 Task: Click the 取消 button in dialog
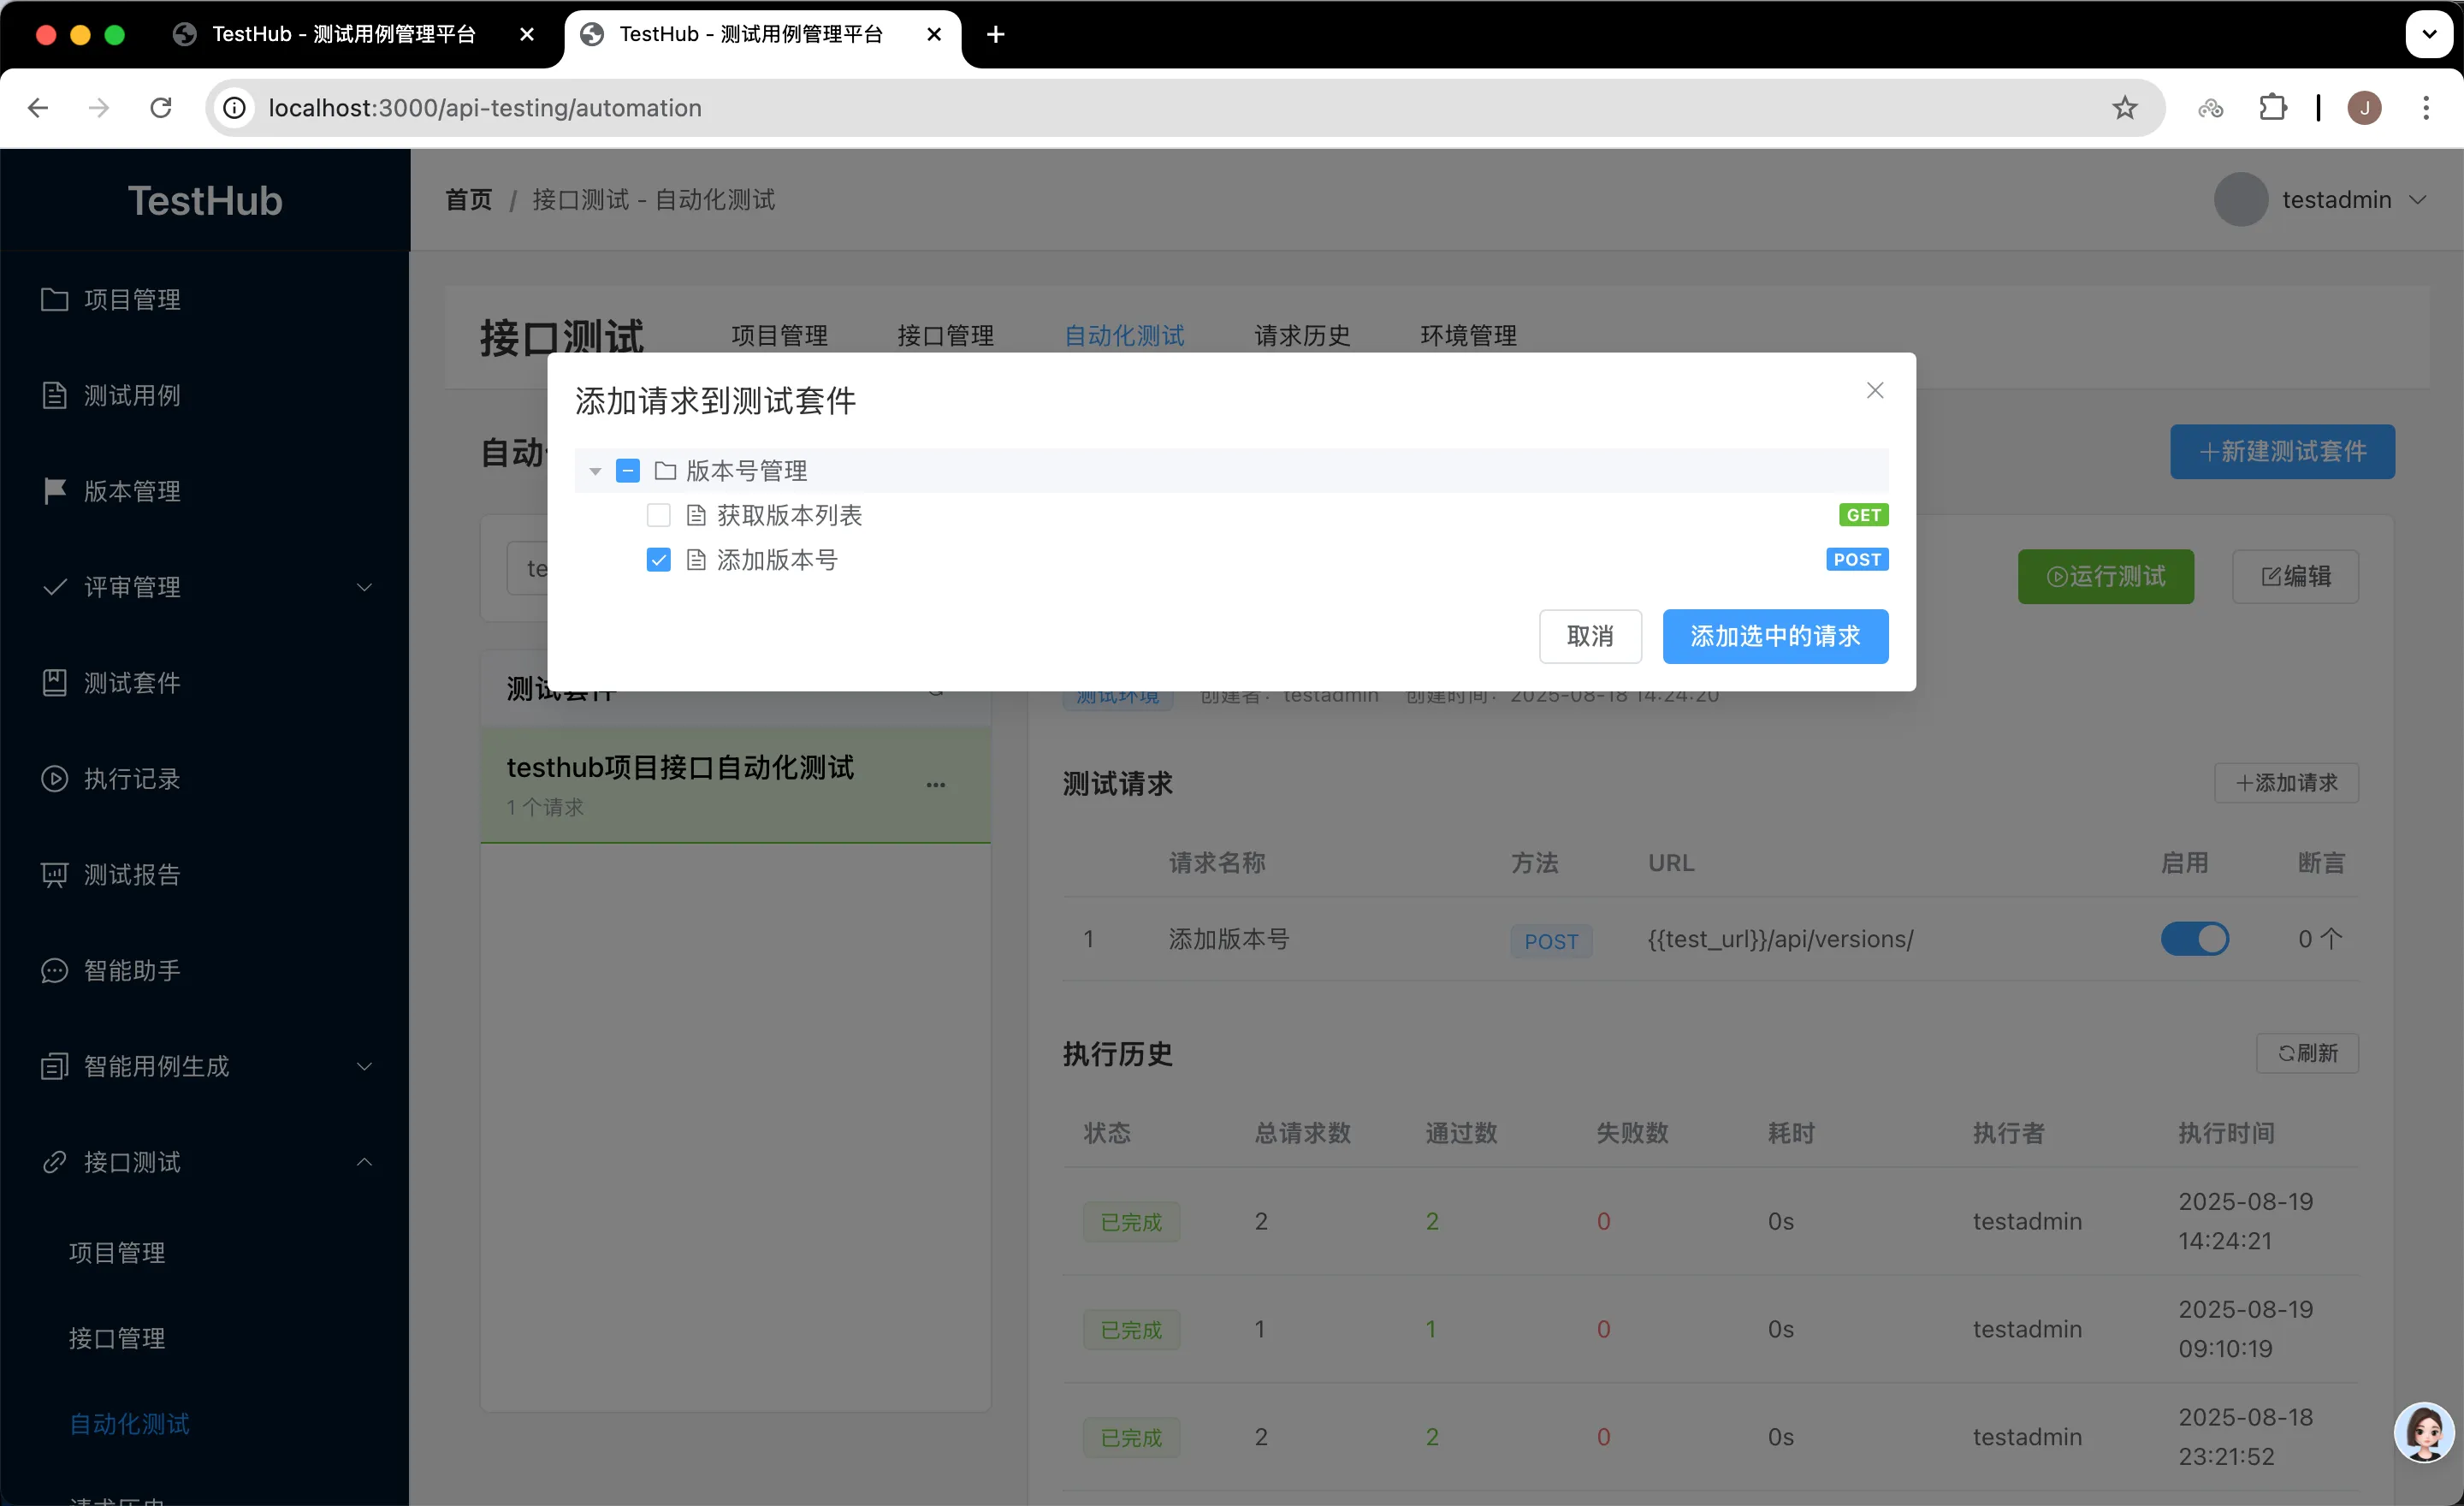click(1589, 636)
